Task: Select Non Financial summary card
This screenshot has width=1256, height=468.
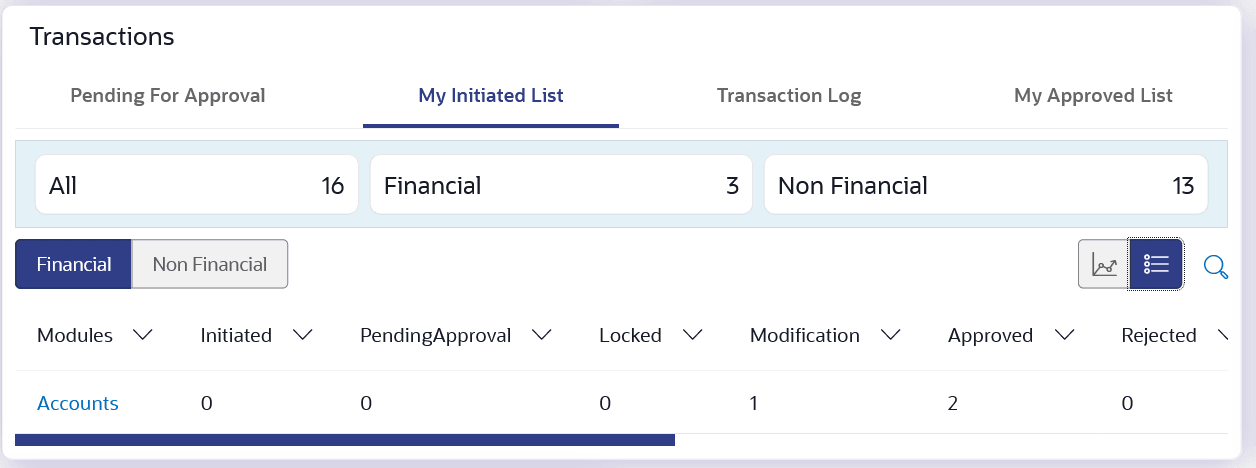Action: pyautogui.click(x=985, y=185)
